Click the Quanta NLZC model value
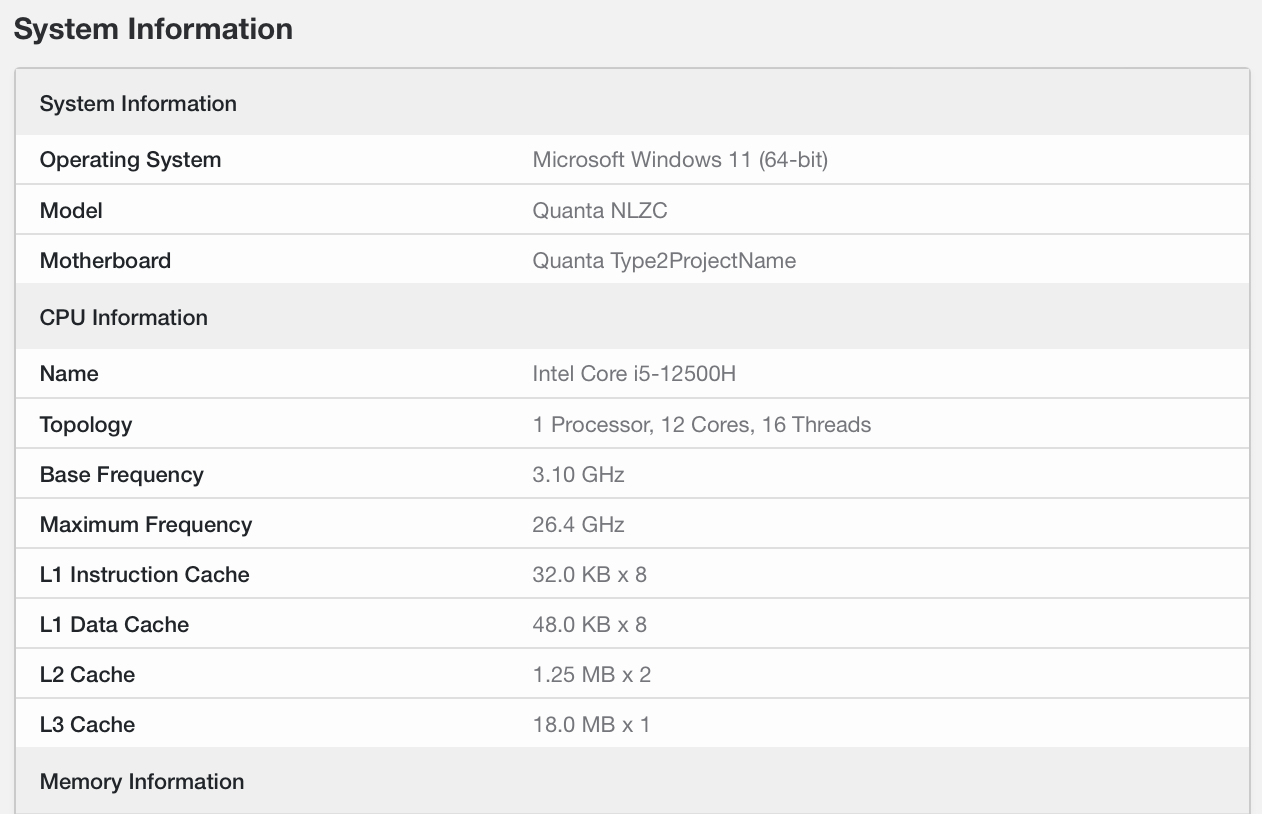 coord(600,210)
